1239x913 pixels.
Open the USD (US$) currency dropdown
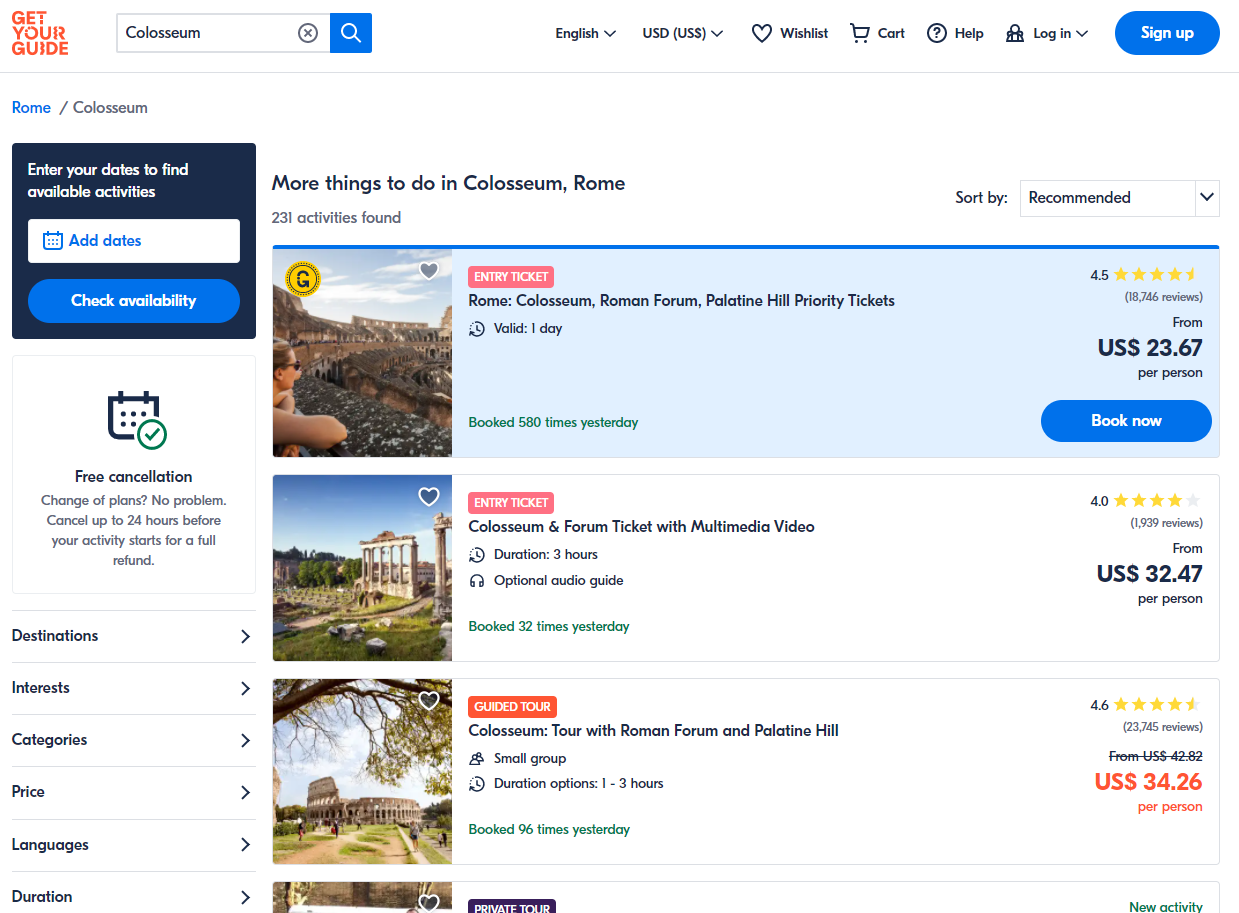683,33
